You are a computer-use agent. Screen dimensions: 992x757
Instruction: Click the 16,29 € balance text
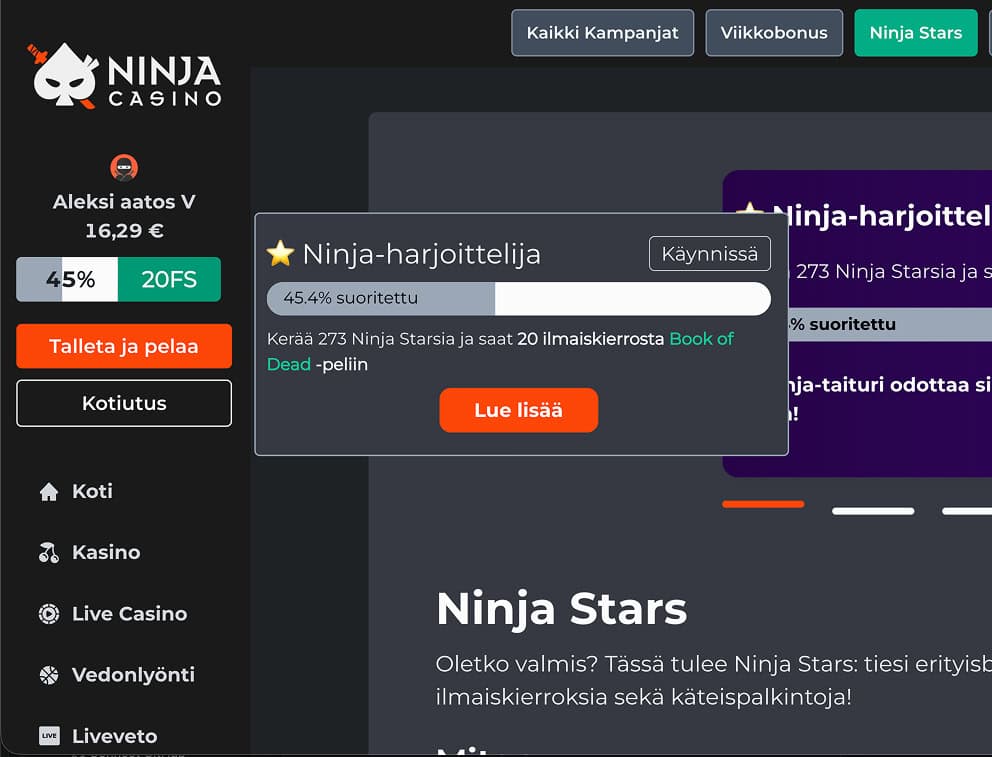[124, 231]
